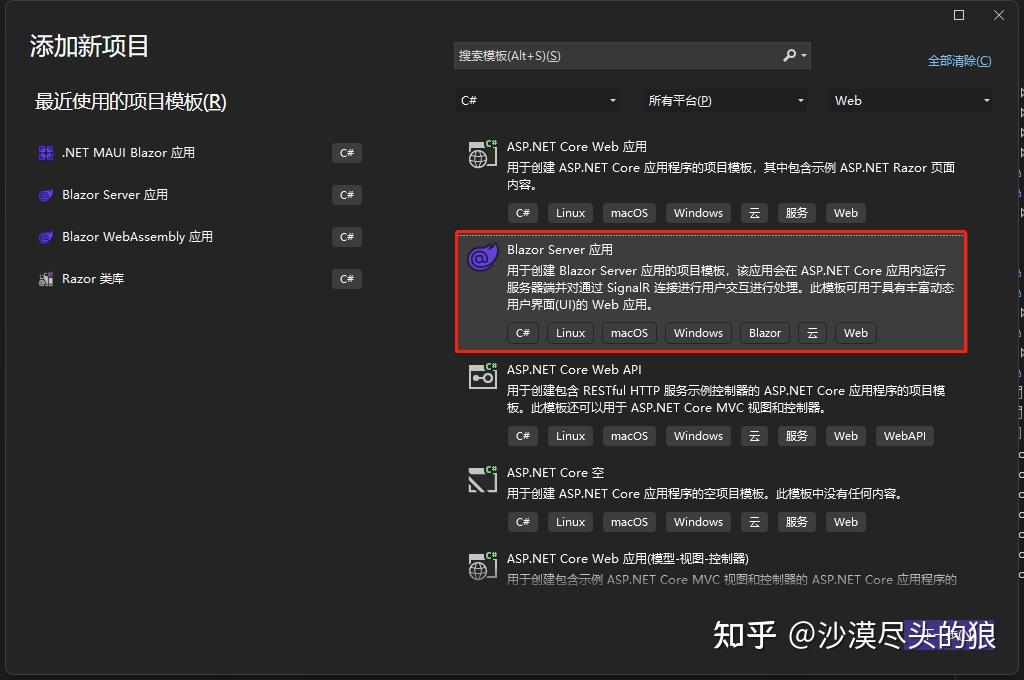Click the ASP.NET Core Web 应用 template icon
Viewport: 1024px width, 680px height.
click(x=482, y=153)
